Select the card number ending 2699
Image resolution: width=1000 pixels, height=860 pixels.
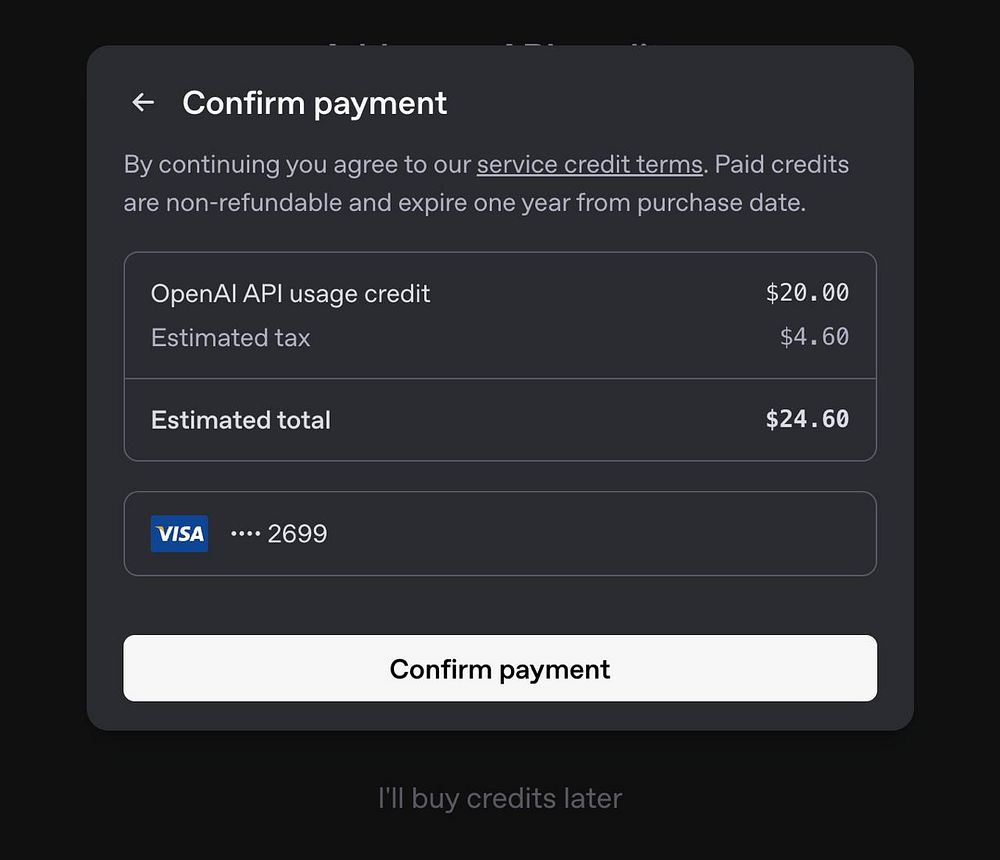(x=297, y=534)
